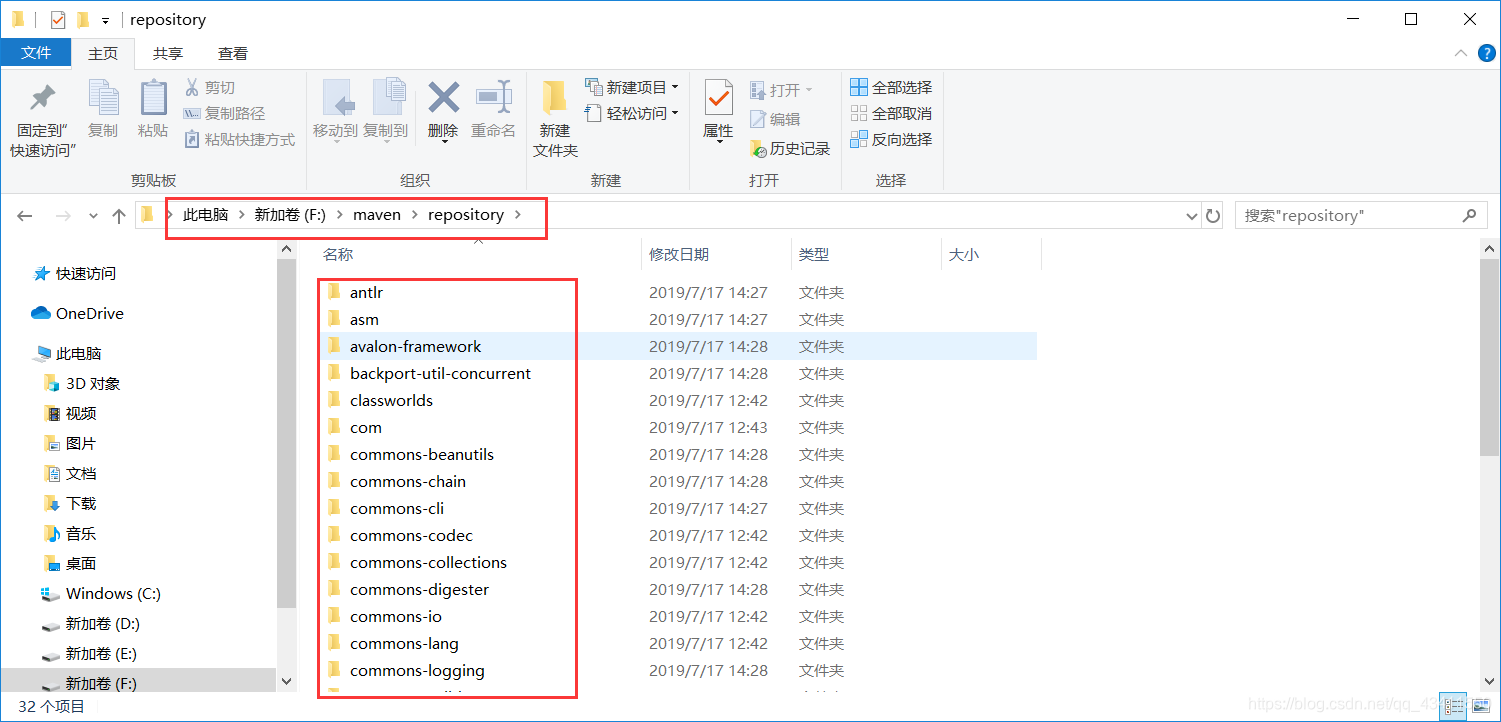Select the avalon-framework folder
The width and height of the screenshot is (1501, 722).
pos(415,347)
